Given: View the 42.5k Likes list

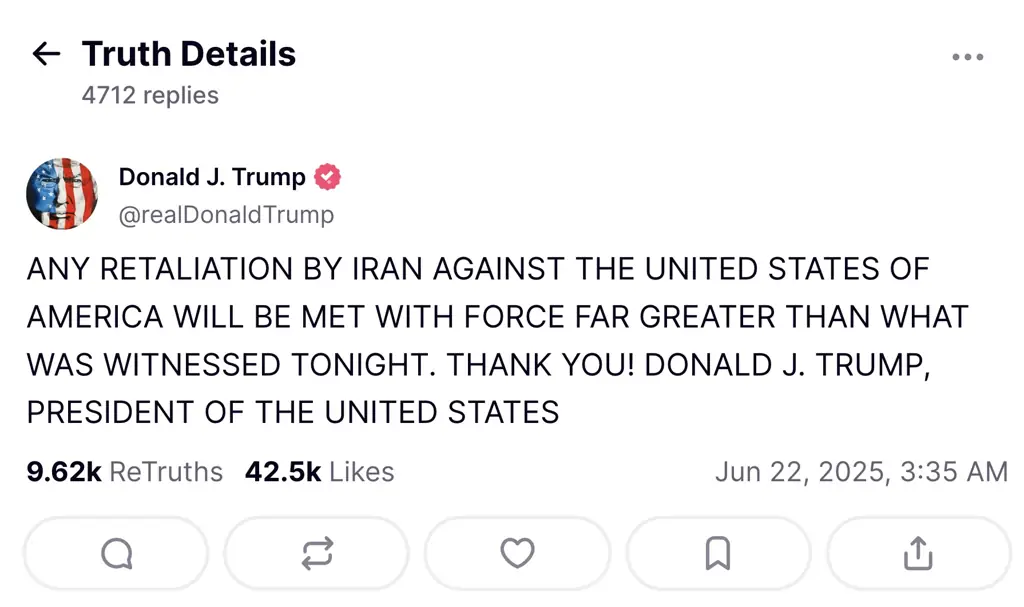Looking at the screenshot, I should (319, 472).
